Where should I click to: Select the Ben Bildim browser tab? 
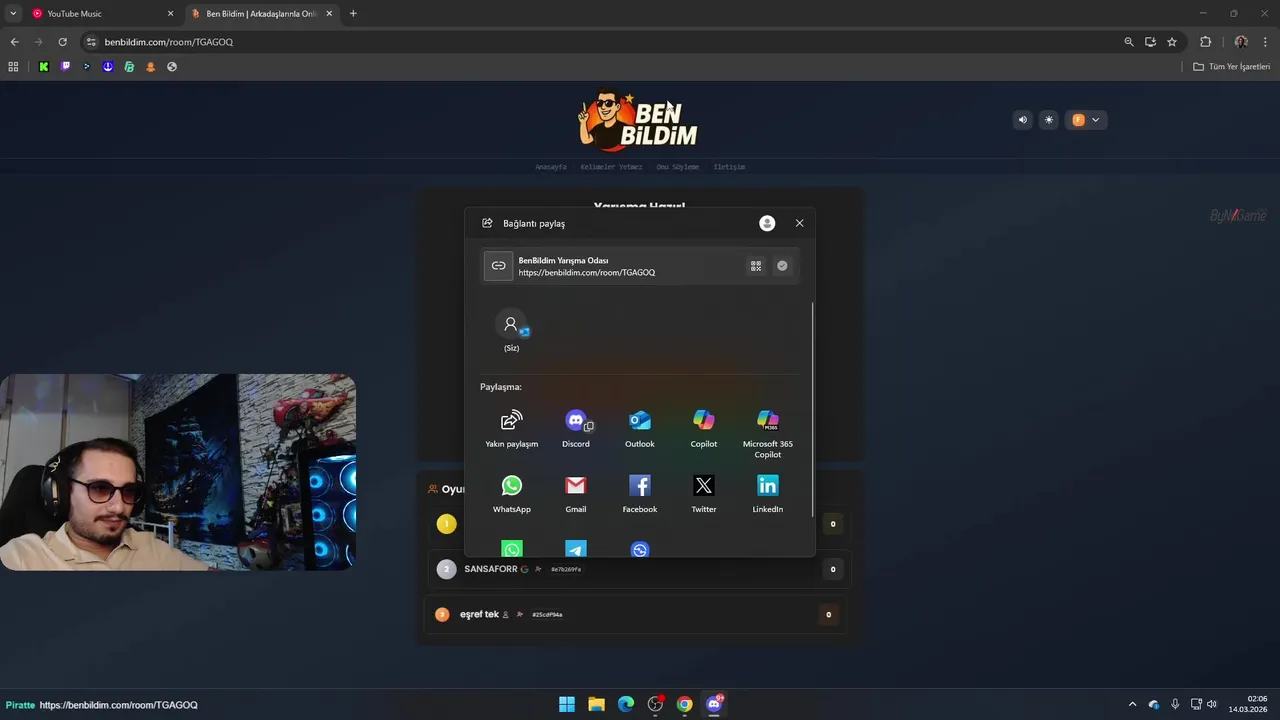[263, 14]
